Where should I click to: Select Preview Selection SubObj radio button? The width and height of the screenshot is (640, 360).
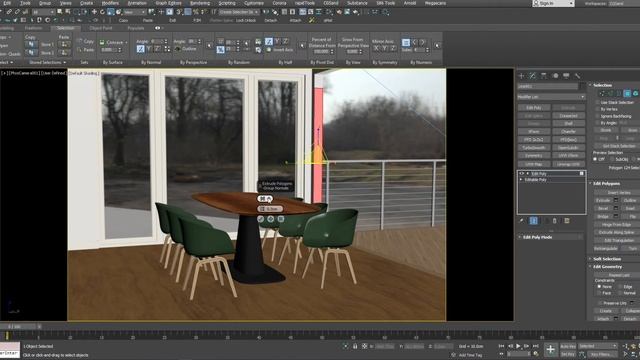[612, 159]
